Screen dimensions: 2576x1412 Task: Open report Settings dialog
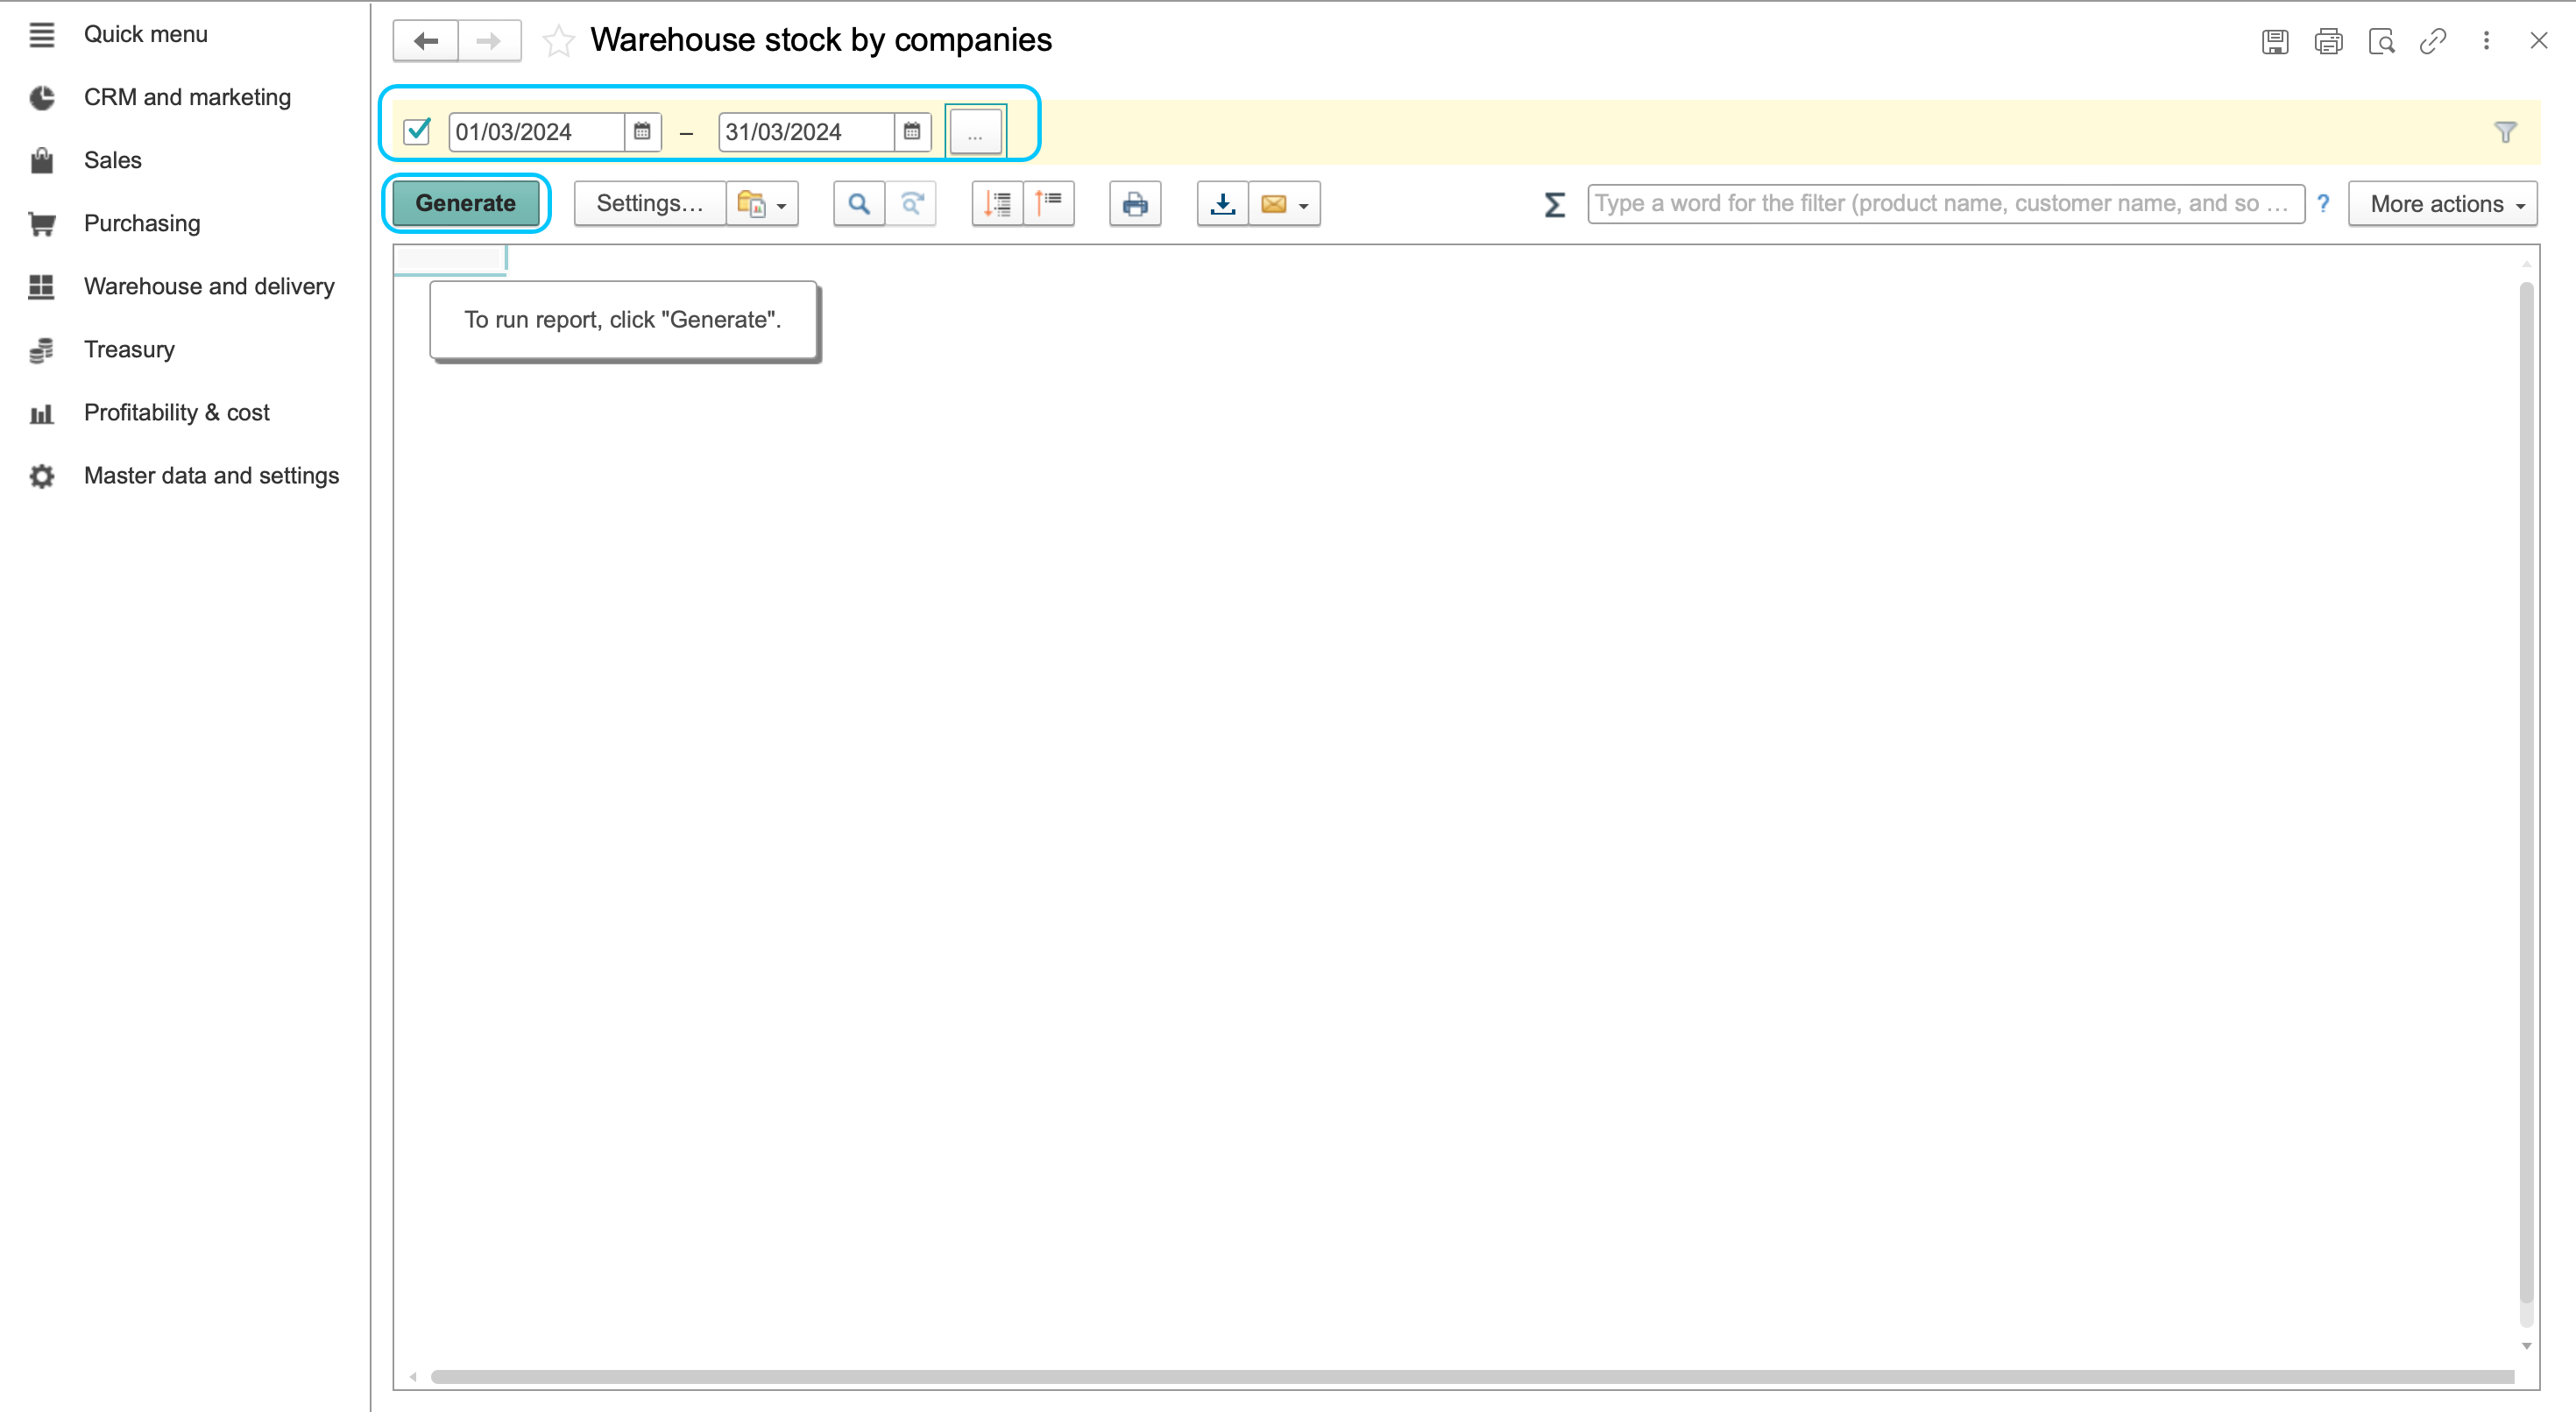pyautogui.click(x=649, y=203)
